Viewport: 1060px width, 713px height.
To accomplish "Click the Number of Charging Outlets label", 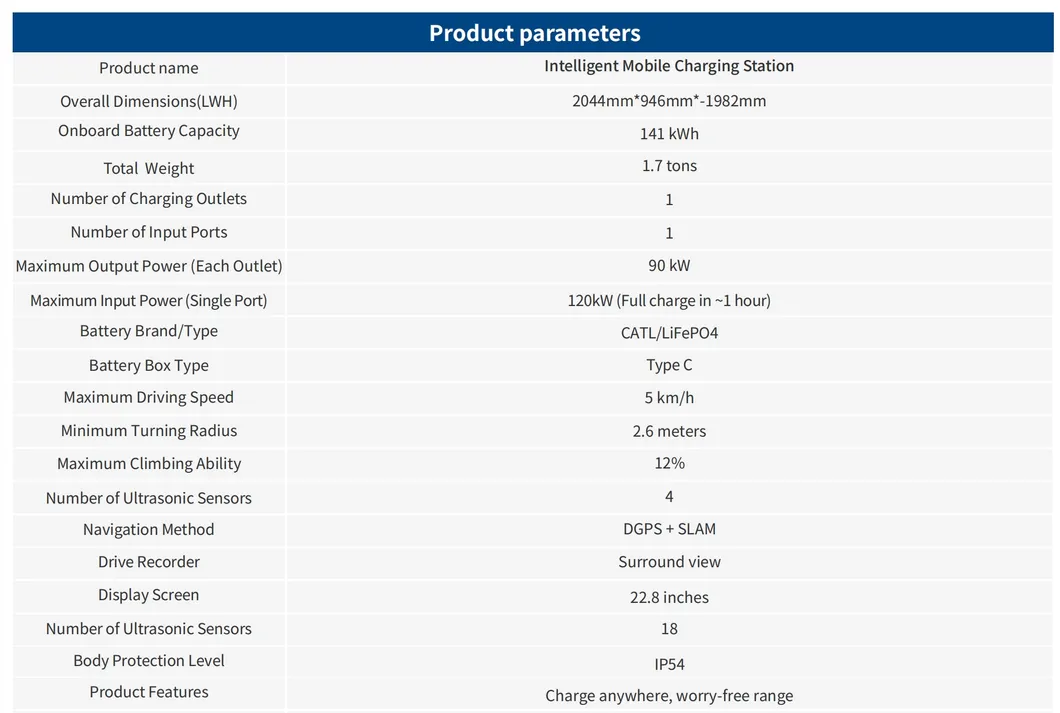I will (x=149, y=198).
